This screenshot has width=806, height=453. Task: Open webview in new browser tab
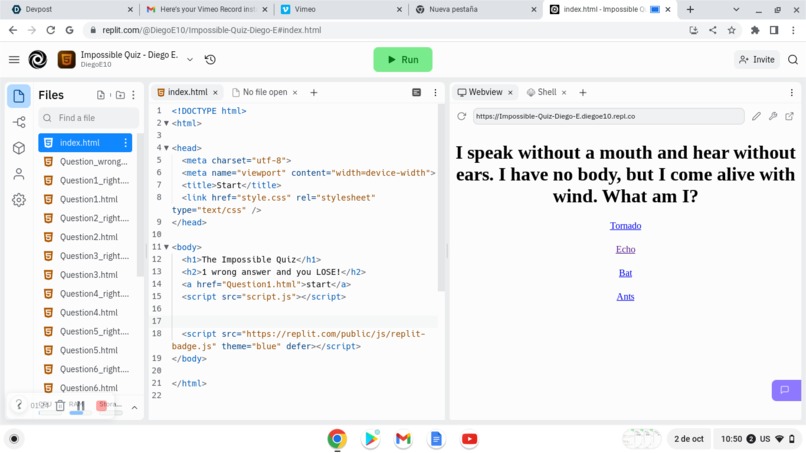click(x=790, y=116)
